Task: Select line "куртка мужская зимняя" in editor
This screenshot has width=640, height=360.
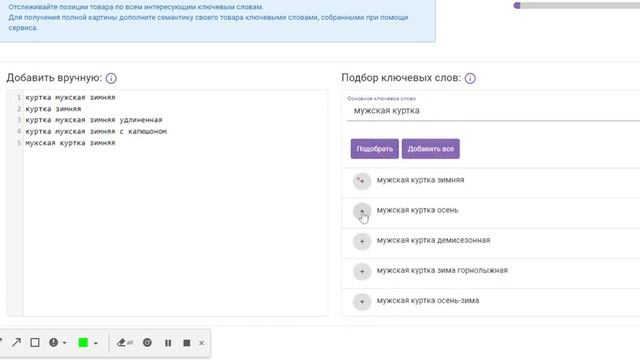Action: point(70,97)
